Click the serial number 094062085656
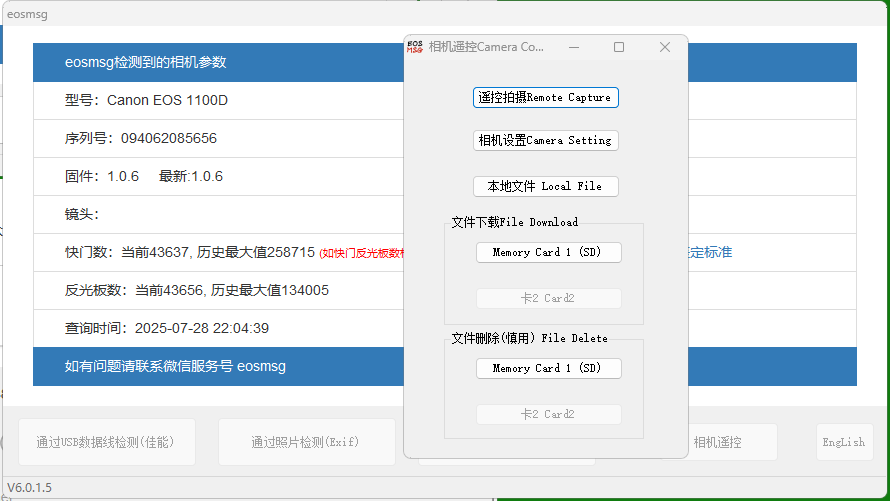This screenshot has width=890, height=501. coord(169,138)
